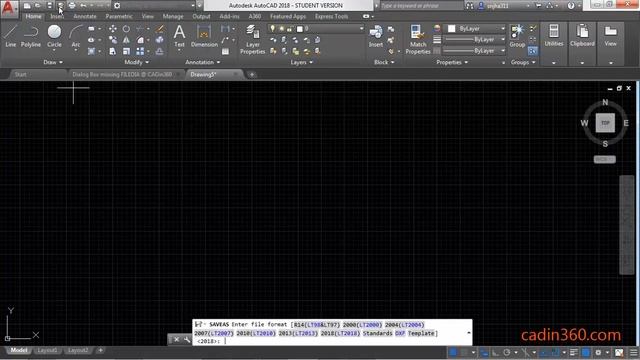Viewport: 640px width, 360px height.
Task: Click command line customize wrench icon
Action: (x=187, y=340)
